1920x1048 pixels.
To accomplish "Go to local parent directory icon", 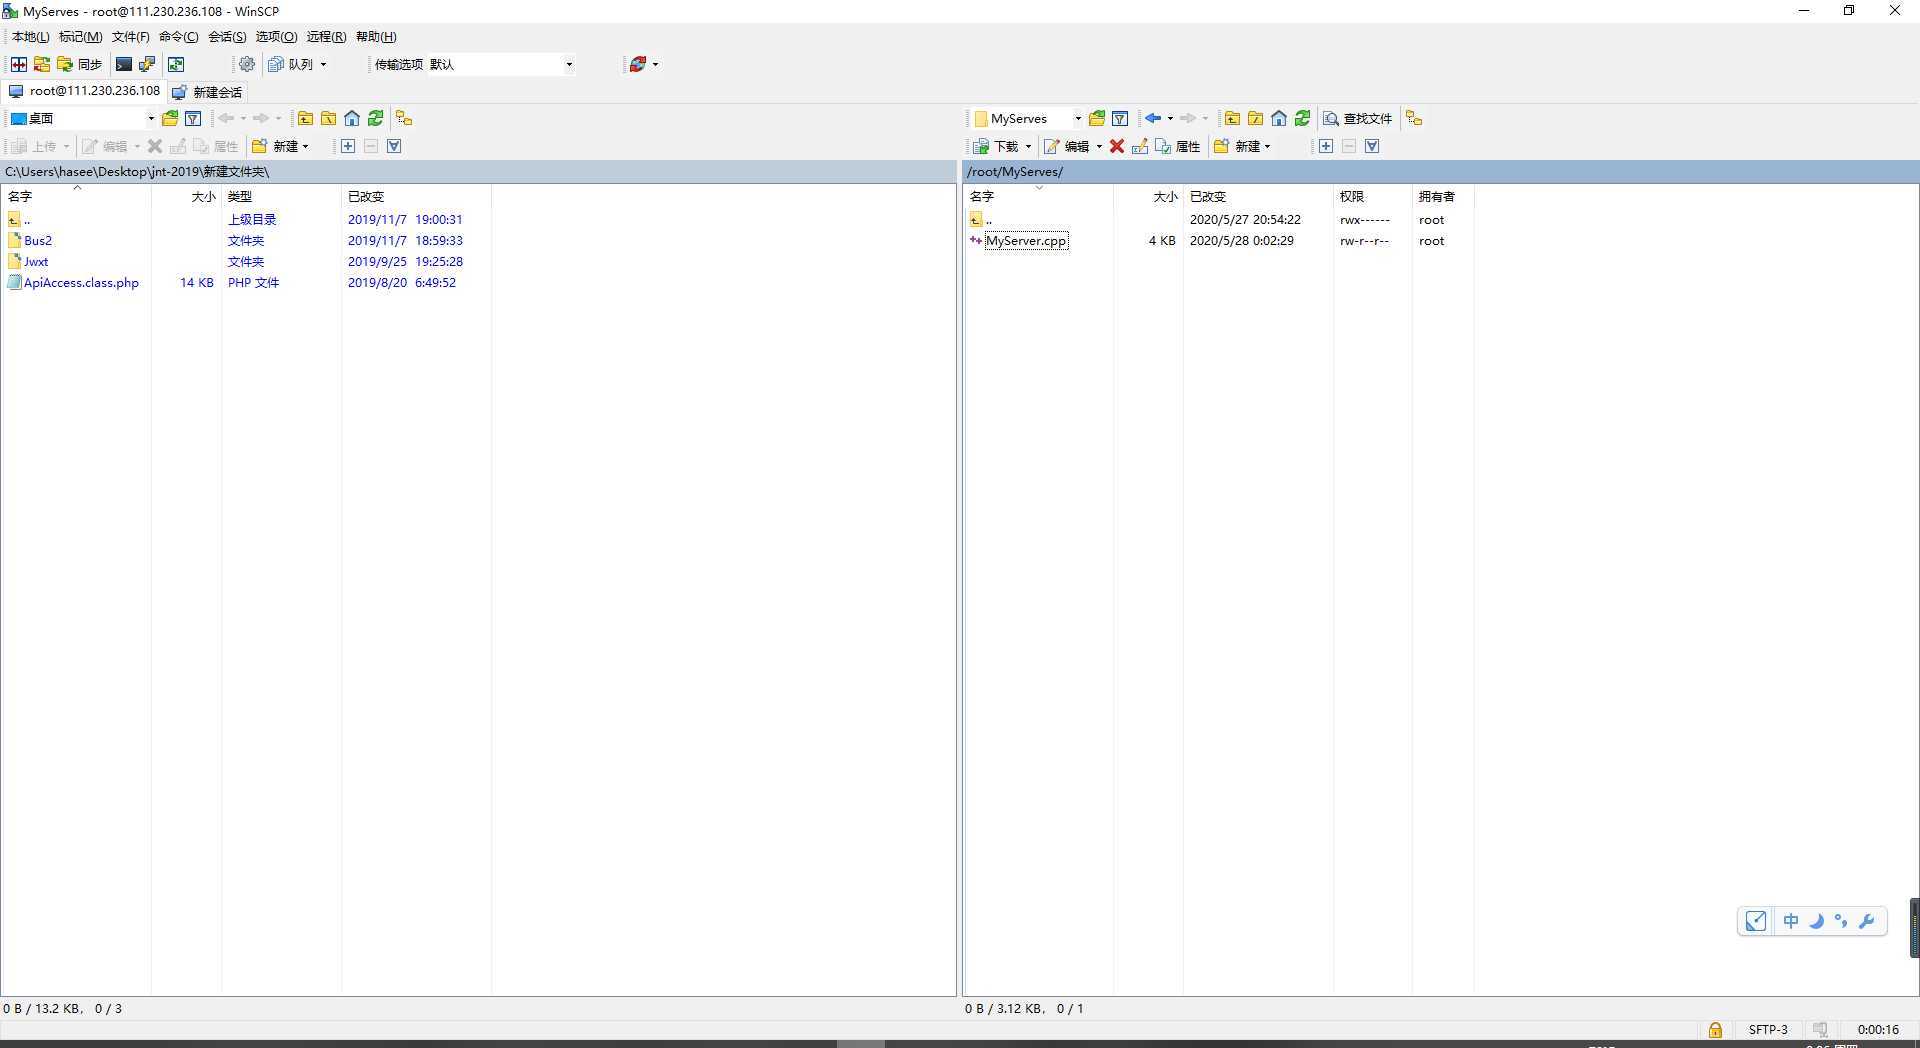I will point(305,118).
